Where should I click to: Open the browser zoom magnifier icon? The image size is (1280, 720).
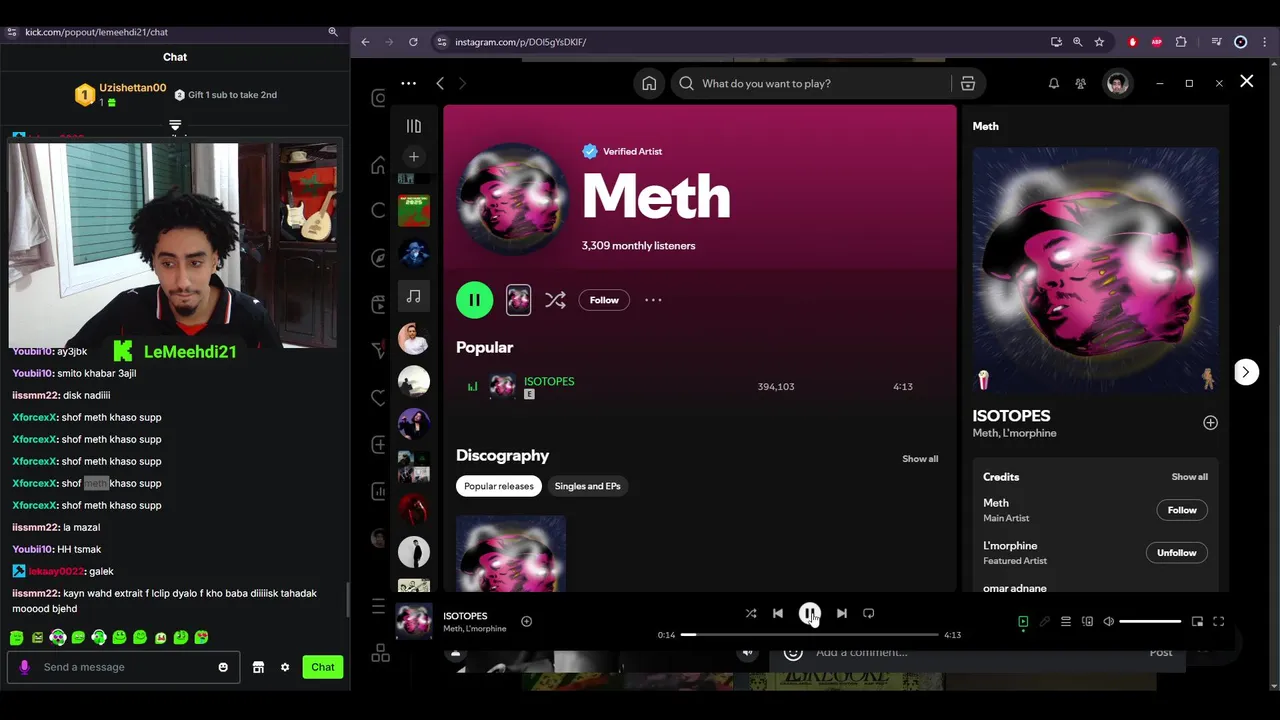[x=1077, y=42]
